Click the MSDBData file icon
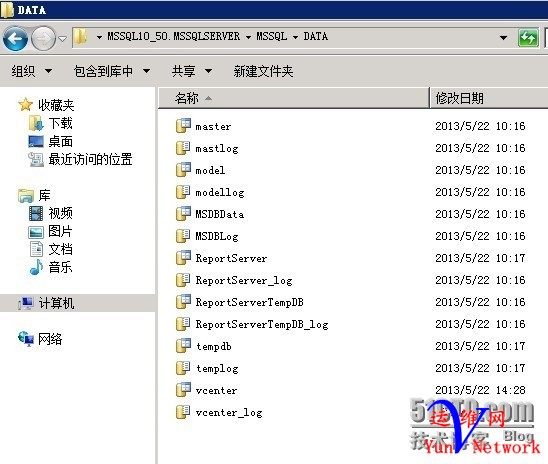Screen dimensions: 548x464 point(183,214)
